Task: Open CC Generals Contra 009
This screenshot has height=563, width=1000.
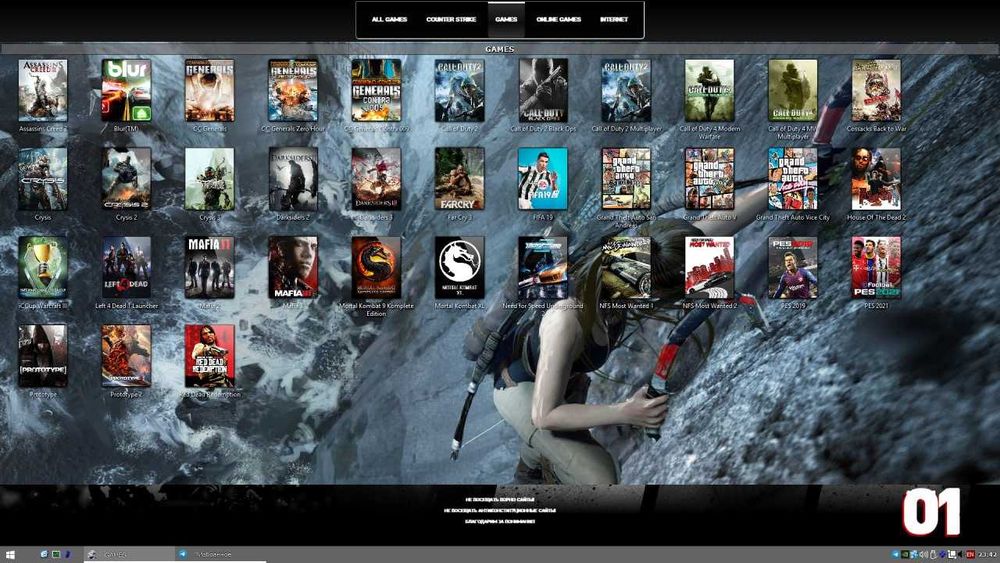Action: point(376,91)
